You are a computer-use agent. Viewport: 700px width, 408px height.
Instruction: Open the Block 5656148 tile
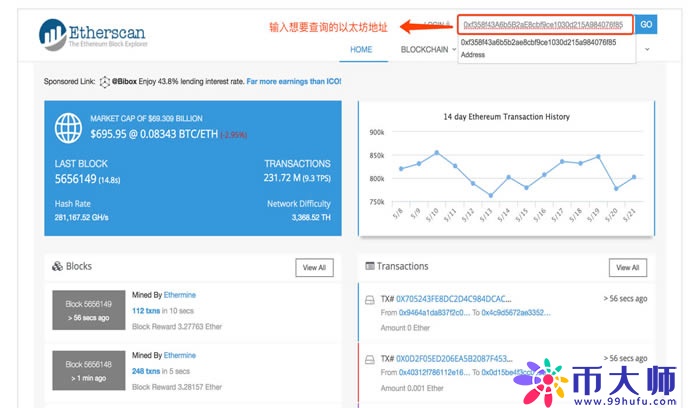click(89, 371)
